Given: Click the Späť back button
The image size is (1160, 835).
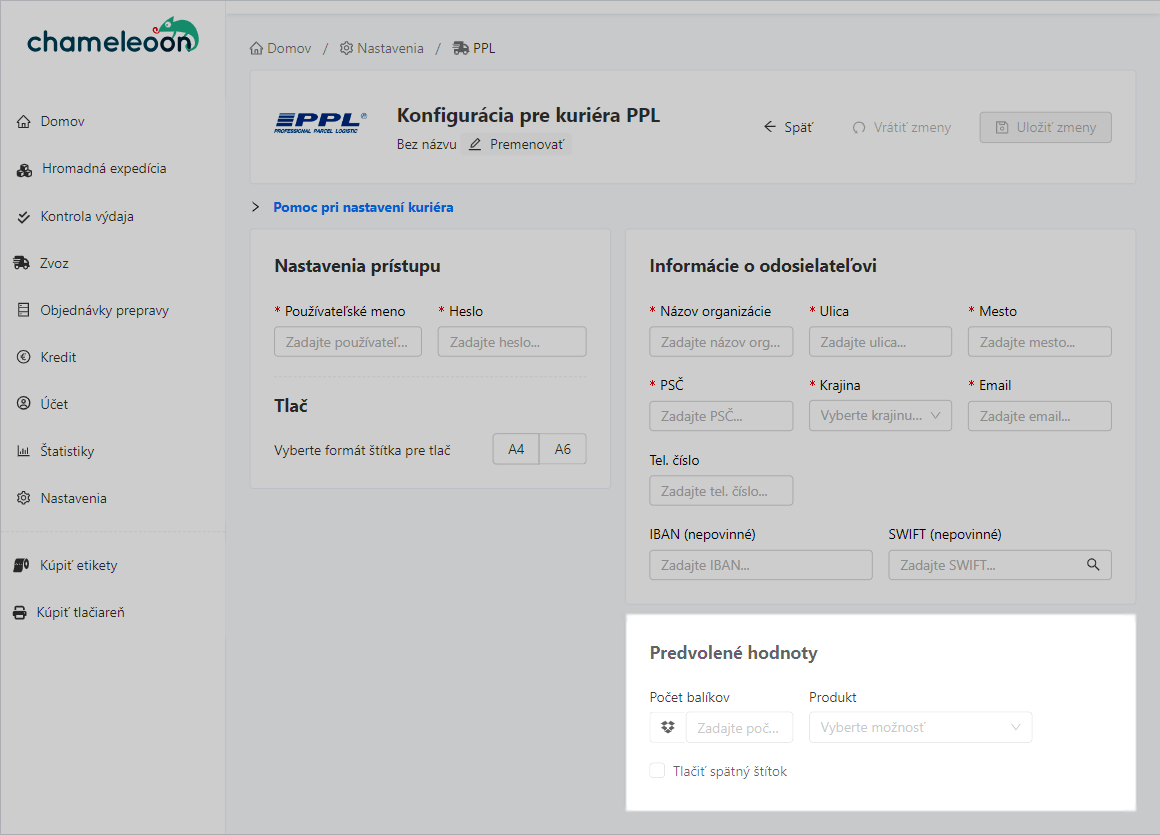Looking at the screenshot, I should (788, 127).
